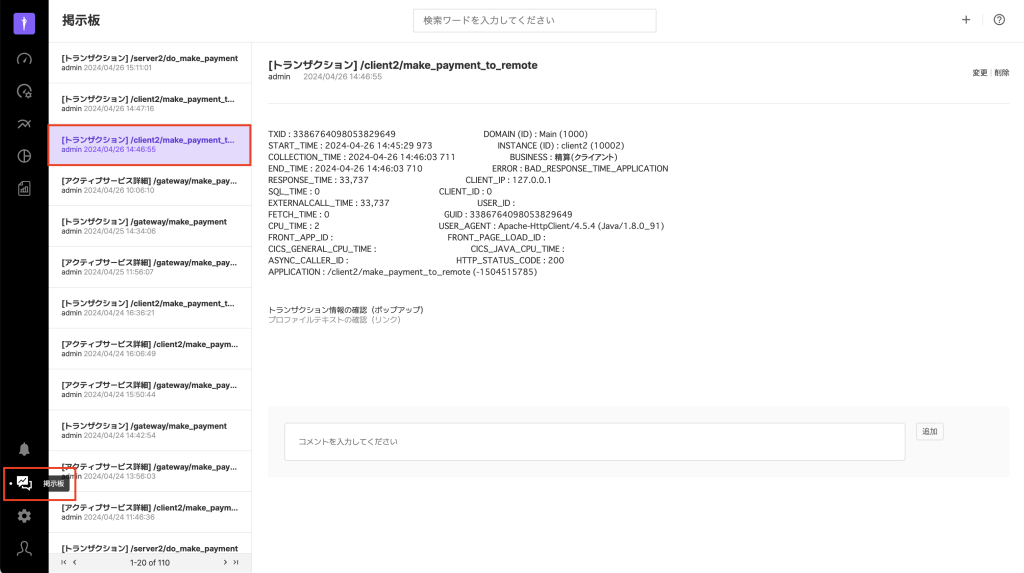Open the pie chart statistics sidebar icon

tap(24, 155)
